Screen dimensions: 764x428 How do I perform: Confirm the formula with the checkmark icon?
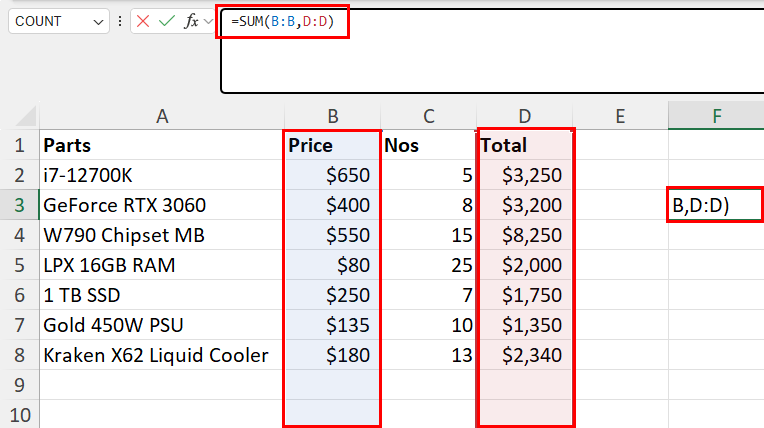167,21
